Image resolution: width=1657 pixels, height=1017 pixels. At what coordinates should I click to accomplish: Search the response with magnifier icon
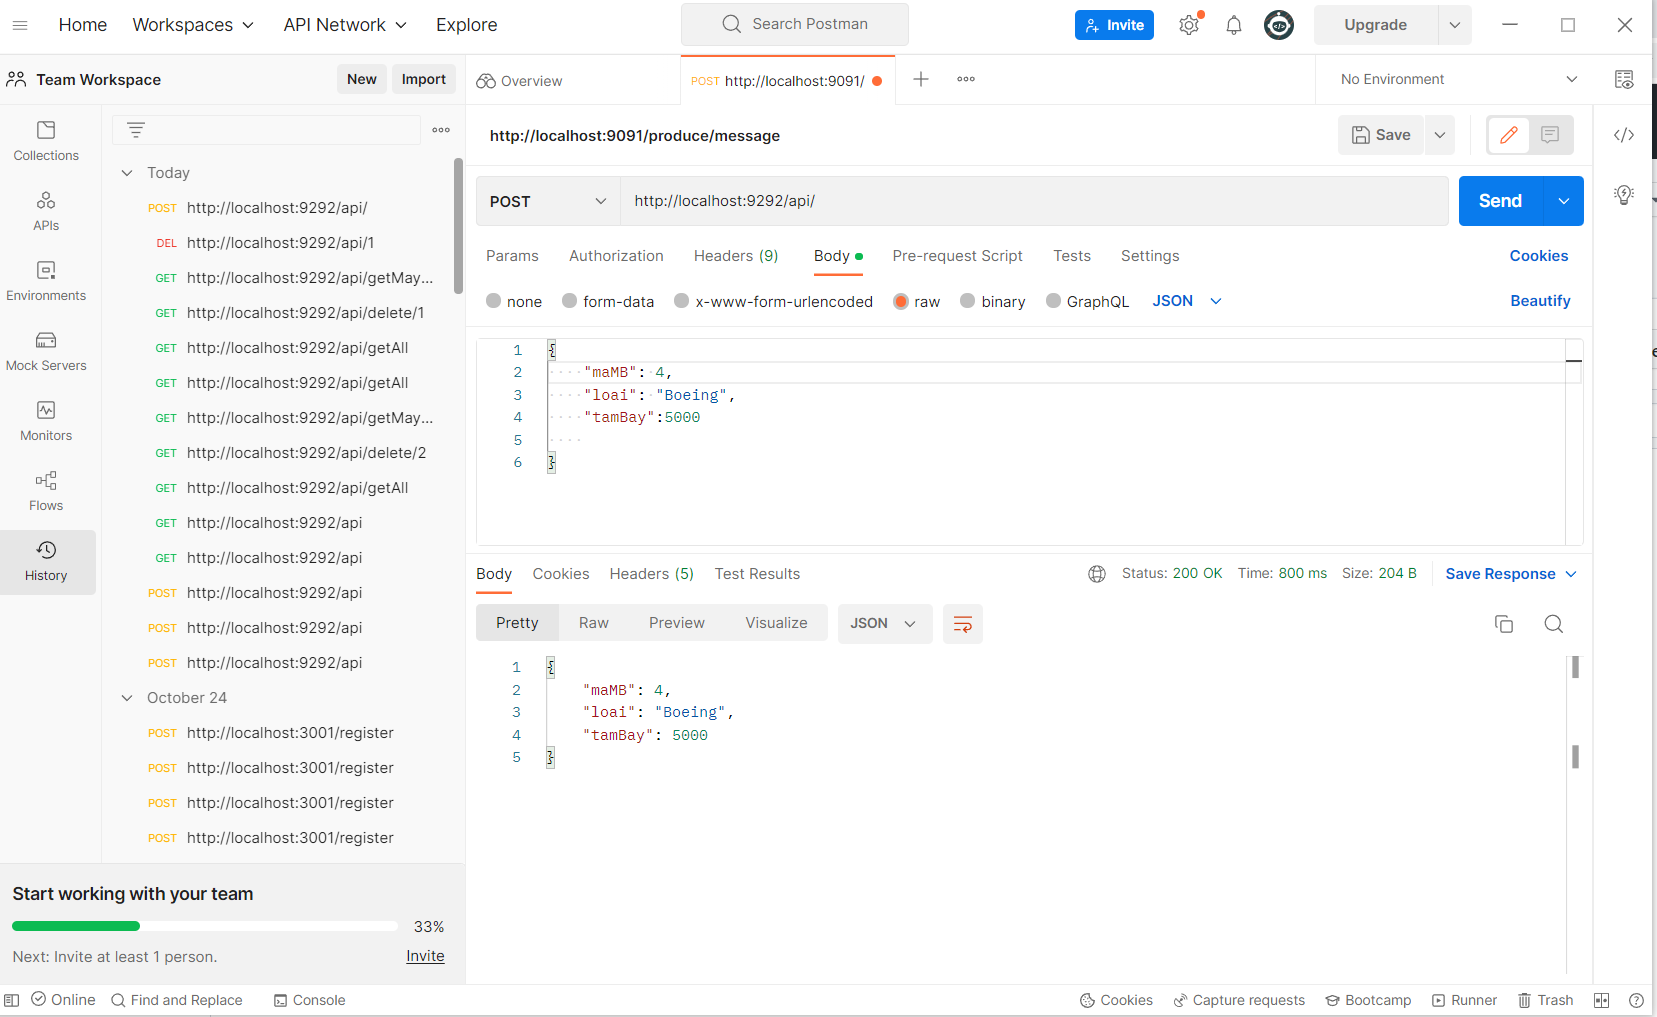pyautogui.click(x=1553, y=624)
